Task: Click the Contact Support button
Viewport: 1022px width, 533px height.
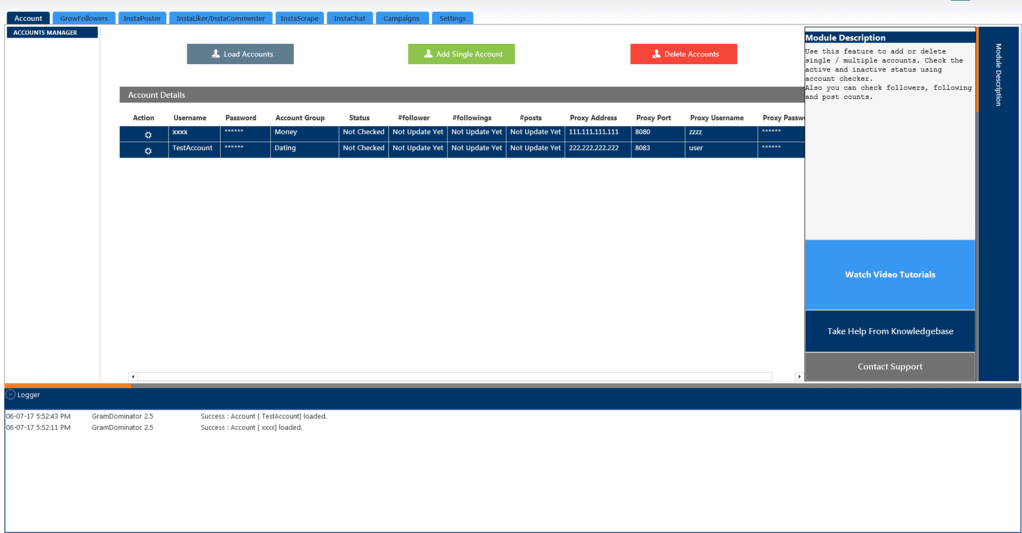Action: point(889,367)
